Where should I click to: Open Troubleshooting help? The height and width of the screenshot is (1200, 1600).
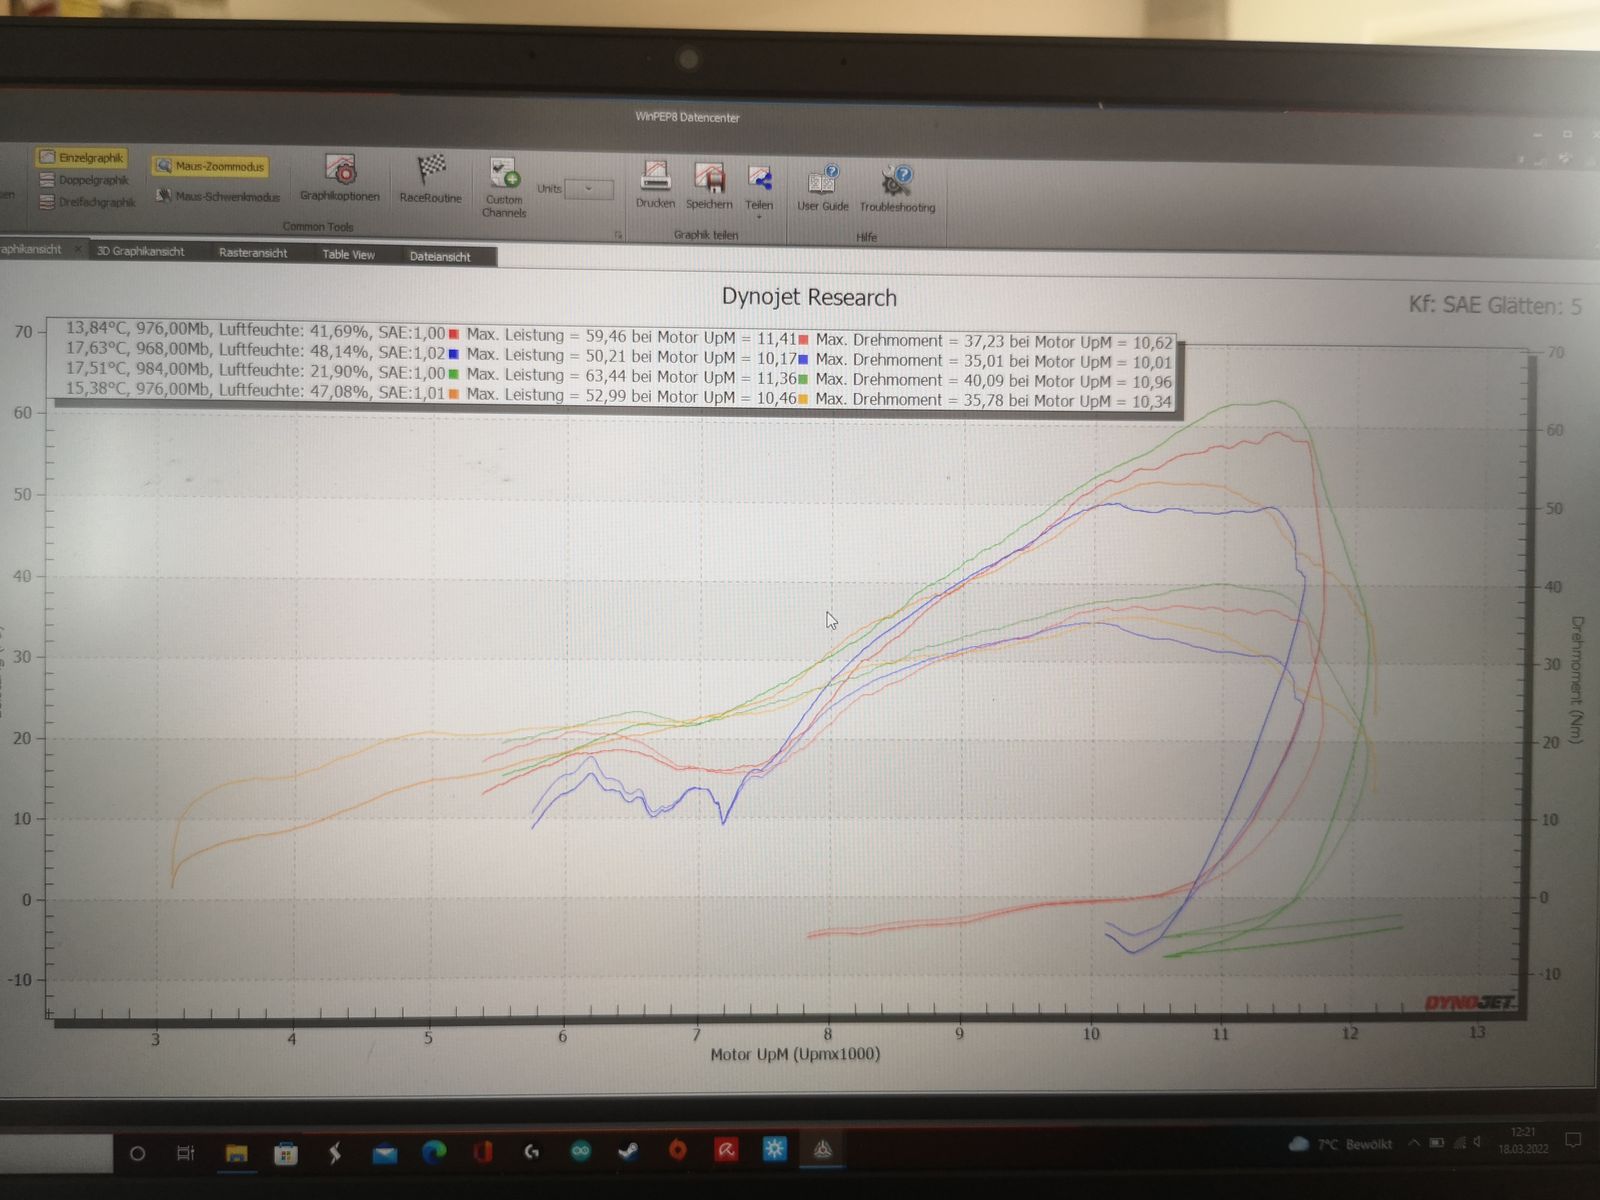(897, 189)
